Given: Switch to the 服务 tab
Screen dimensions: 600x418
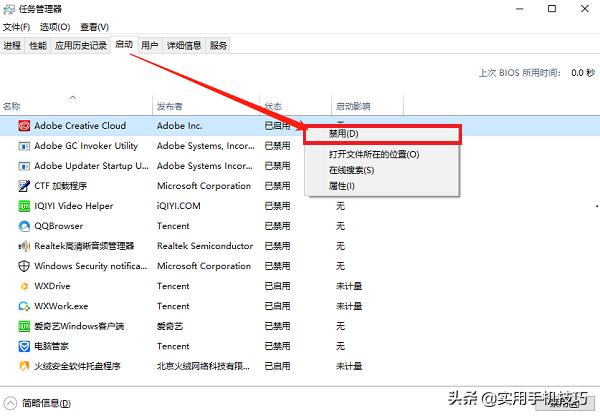Looking at the screenshot, I should [x=218, y=46].
